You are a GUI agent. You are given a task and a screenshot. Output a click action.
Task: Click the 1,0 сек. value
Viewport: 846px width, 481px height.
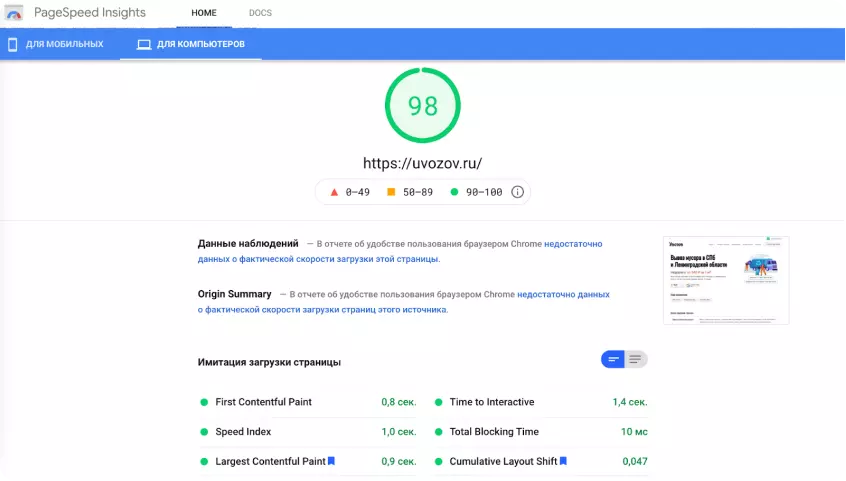point(399,431)
